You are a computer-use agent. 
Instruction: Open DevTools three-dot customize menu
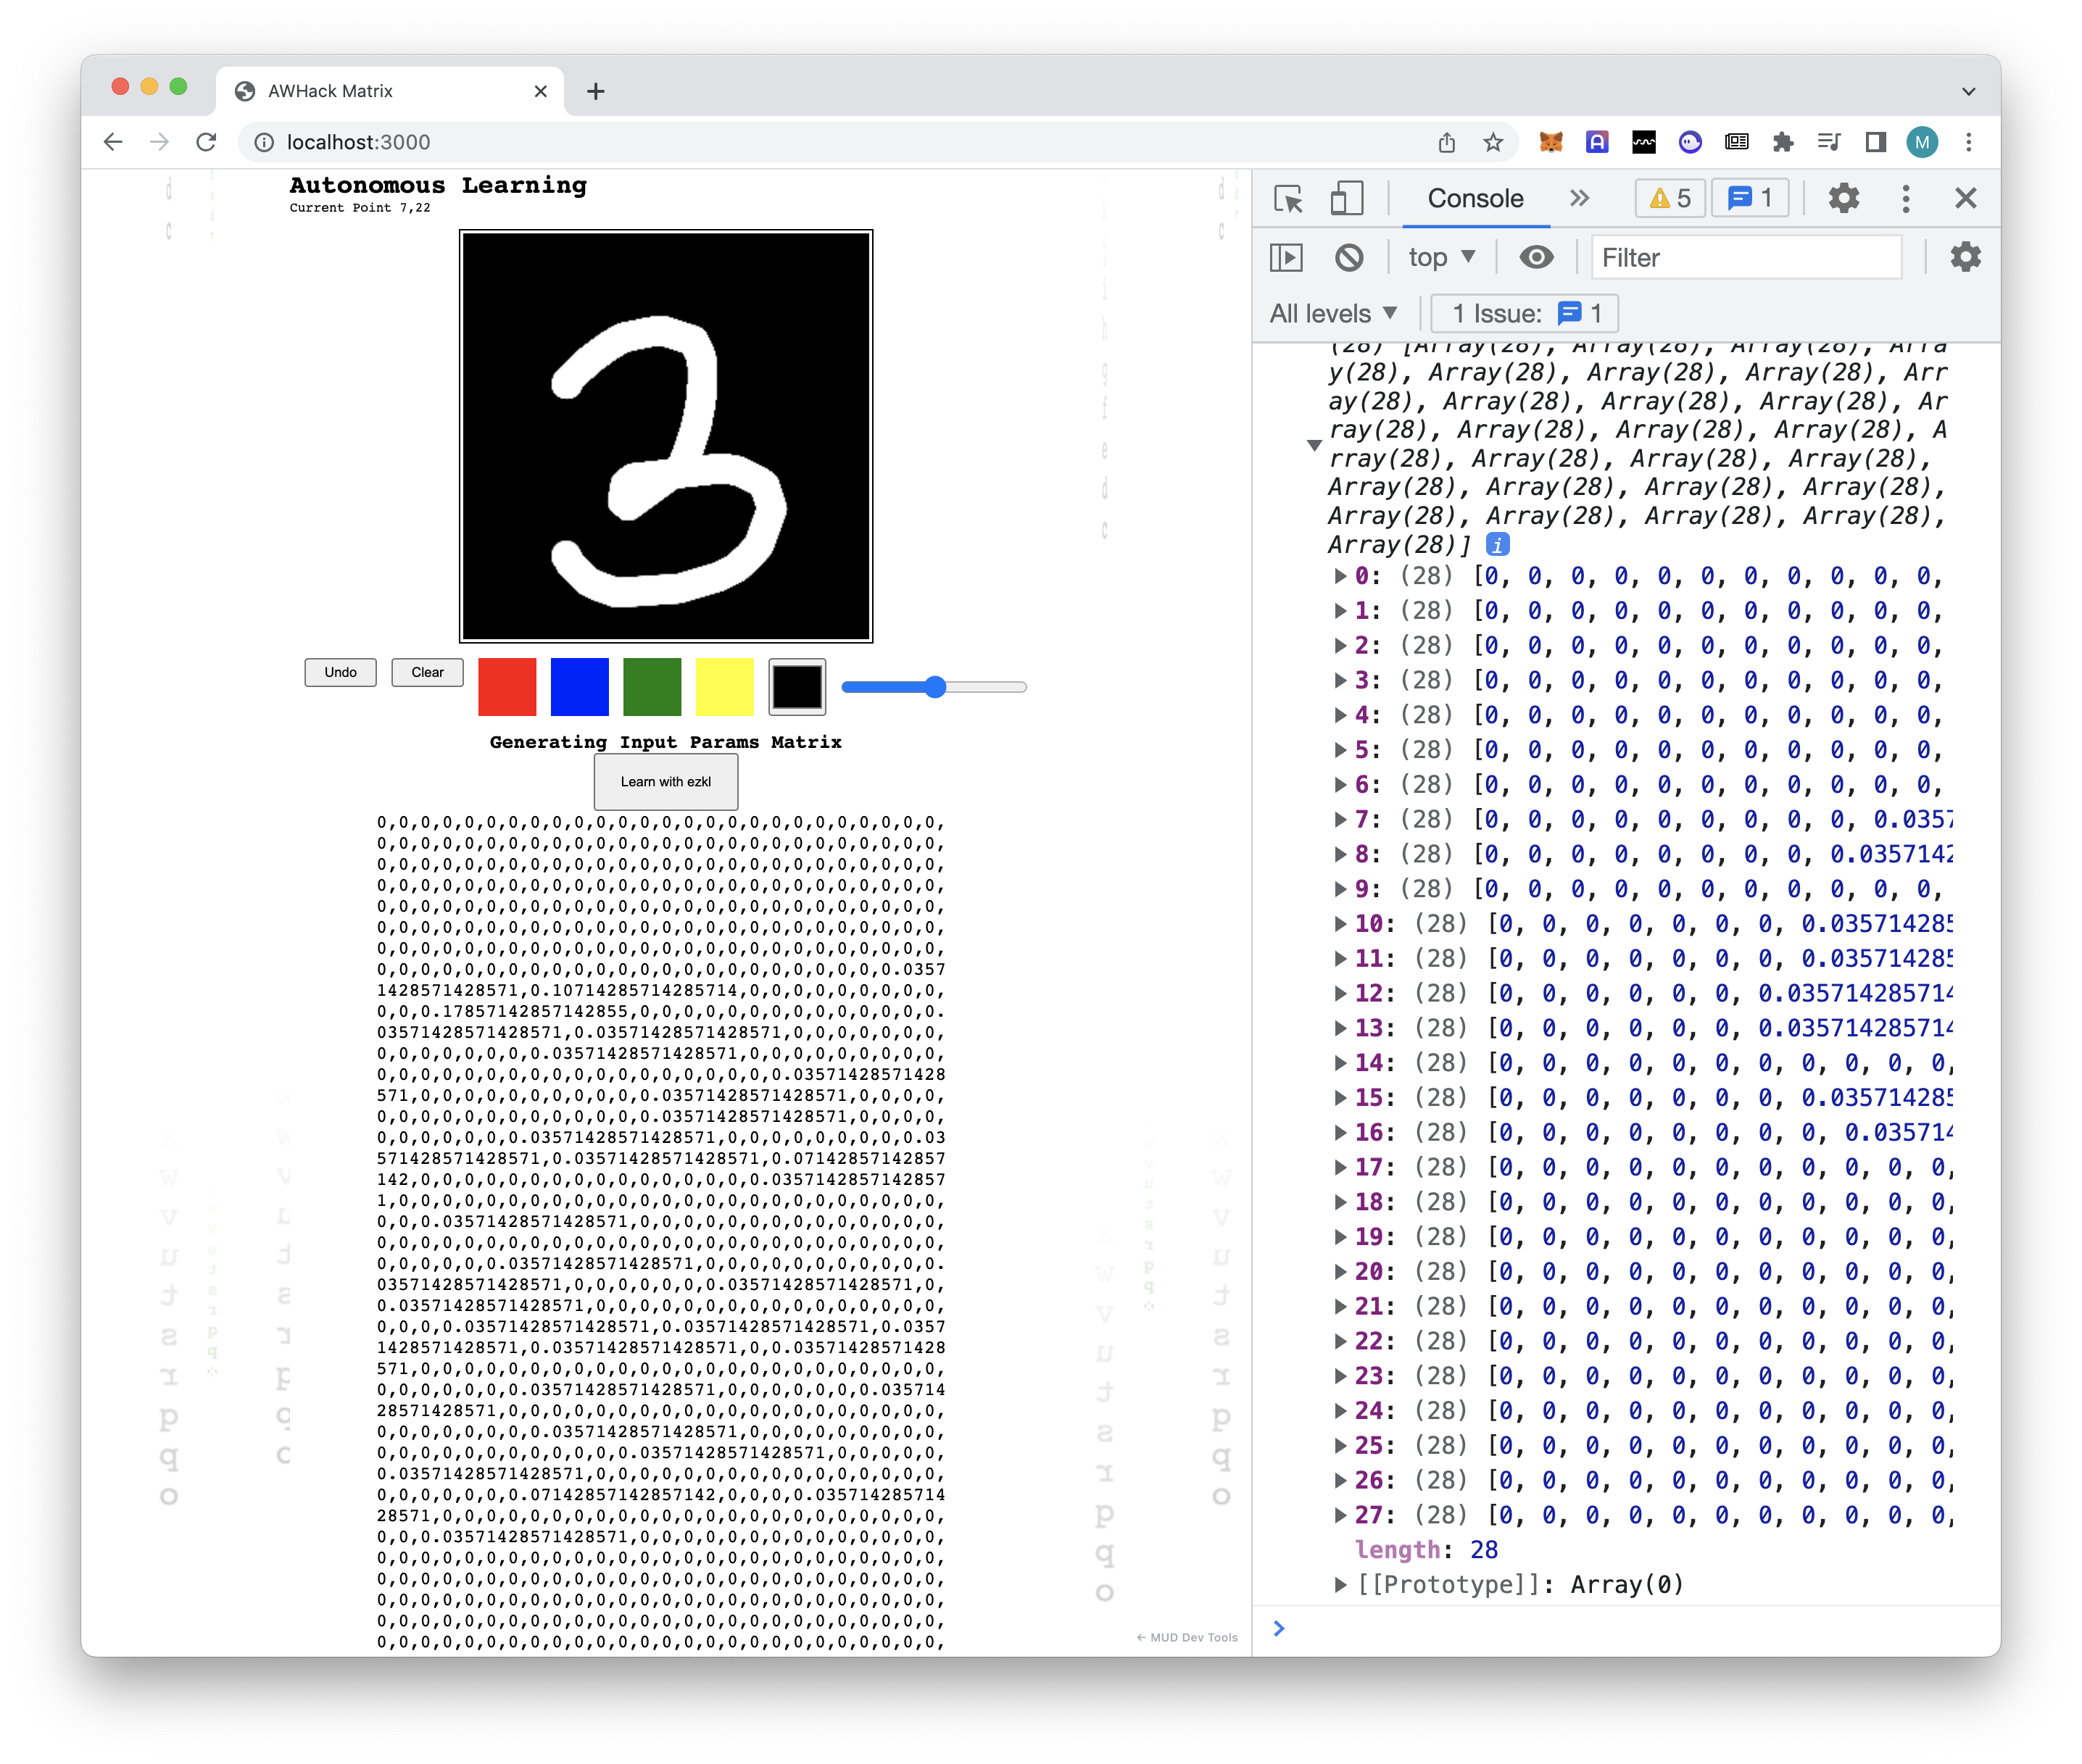(1905, 198)
